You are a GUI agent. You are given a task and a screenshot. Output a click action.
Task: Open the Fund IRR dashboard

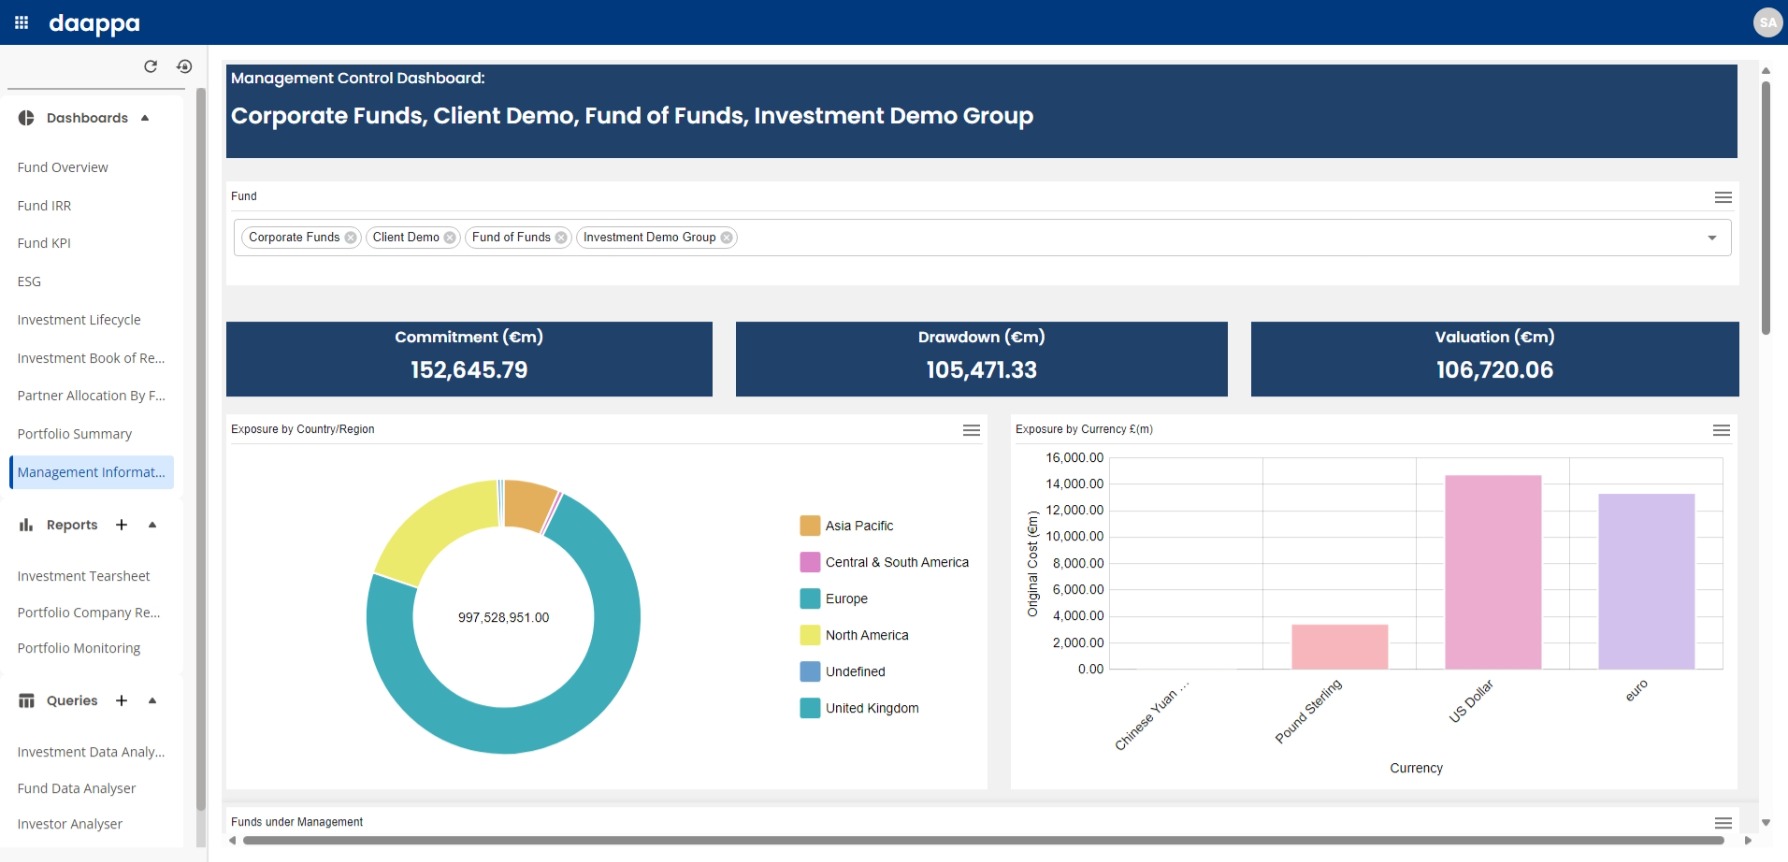point(44,206)
